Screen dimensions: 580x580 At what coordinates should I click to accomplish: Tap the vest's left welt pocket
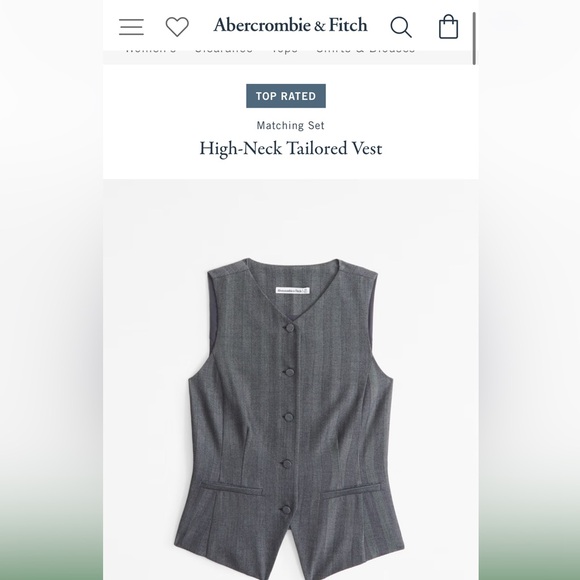[231, 488]
